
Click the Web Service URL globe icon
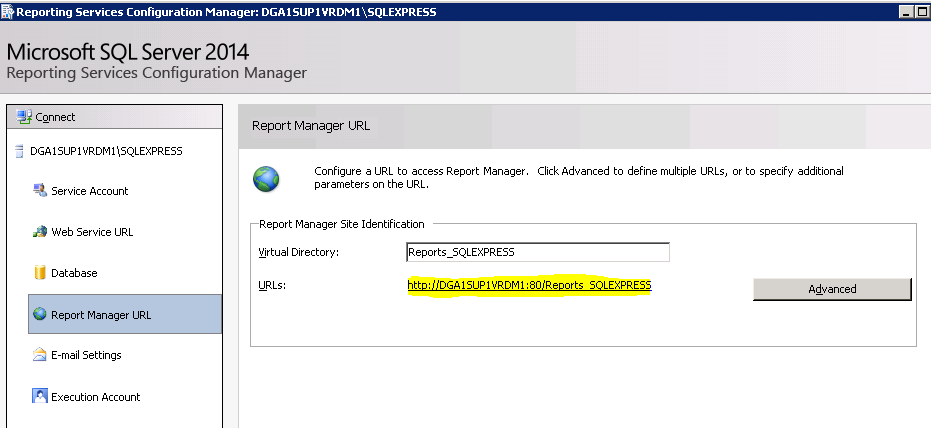(40, 232)
